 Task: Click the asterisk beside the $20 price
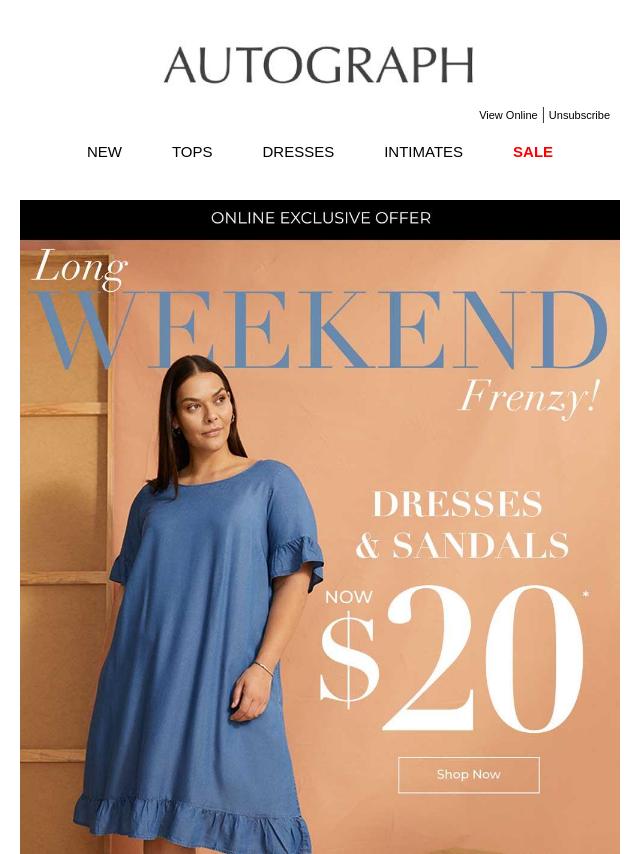(586, 595)
